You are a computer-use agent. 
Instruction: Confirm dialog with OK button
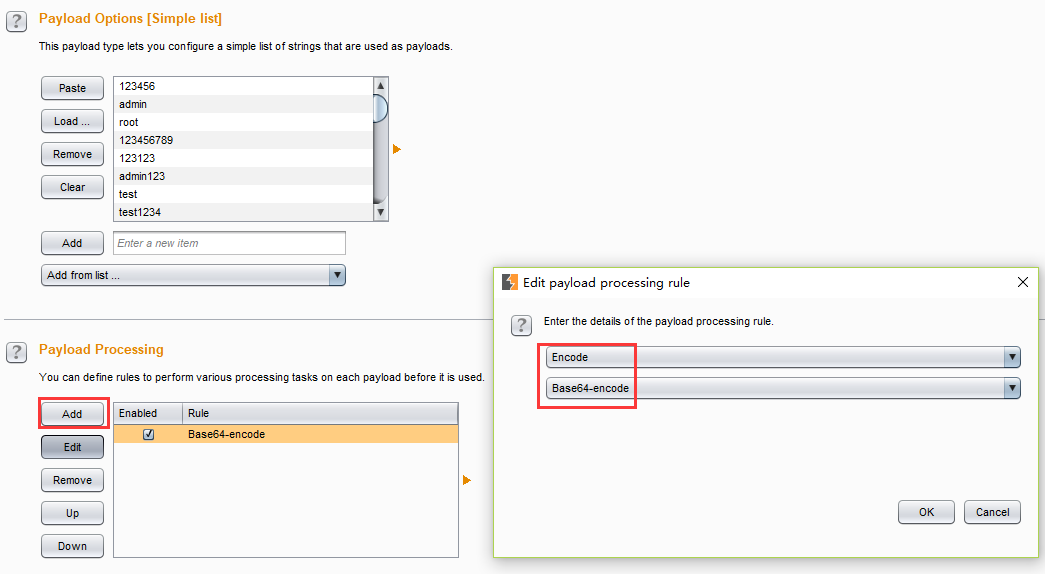click(x=926, y=512)
